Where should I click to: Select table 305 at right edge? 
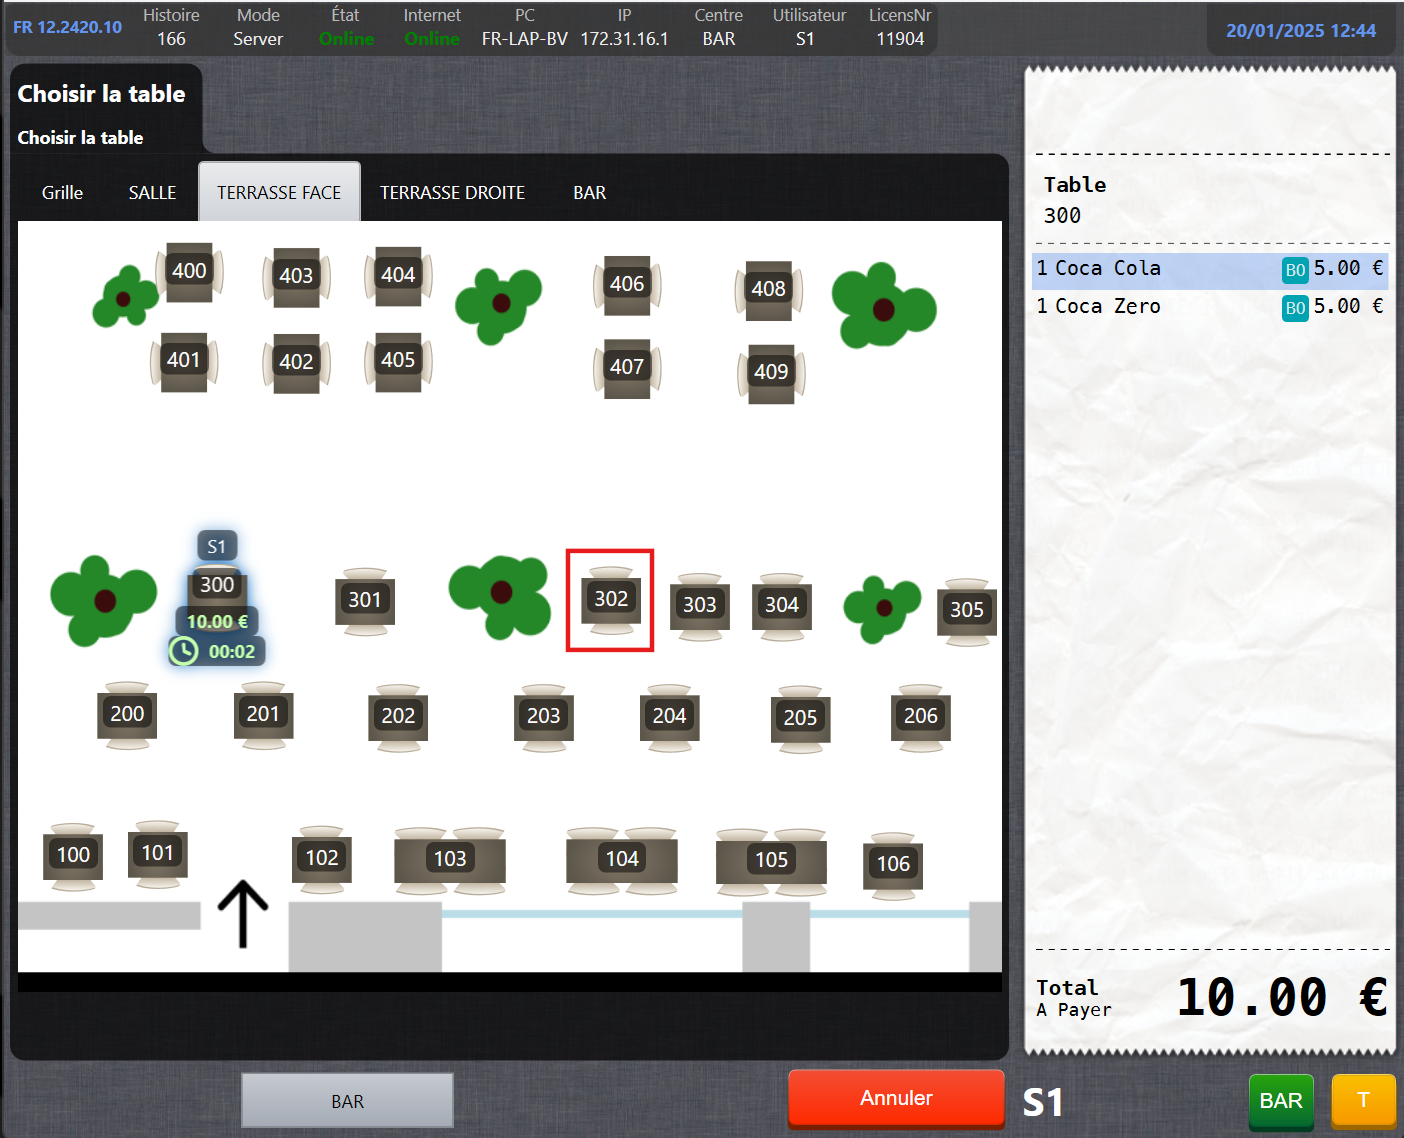(966, 610)
